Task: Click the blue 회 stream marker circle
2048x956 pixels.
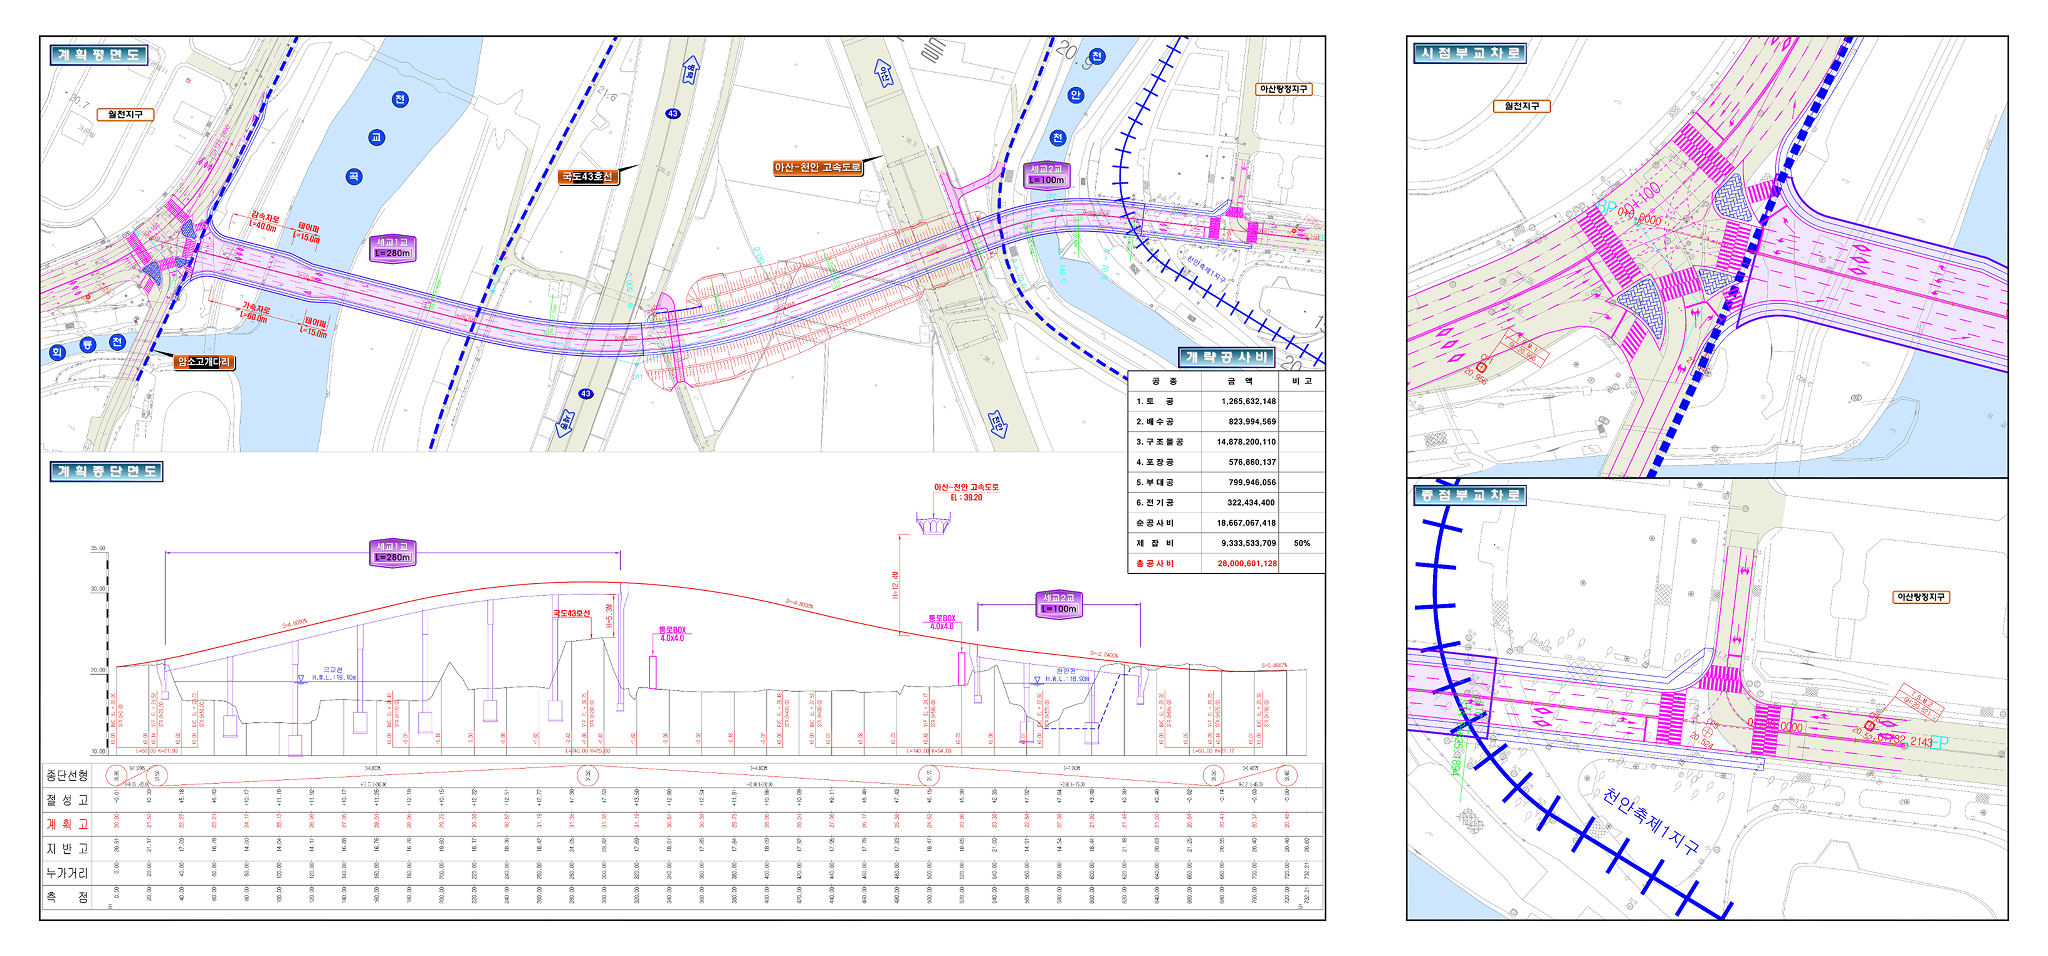Action: pyautogui.click(x=56, y=352)
